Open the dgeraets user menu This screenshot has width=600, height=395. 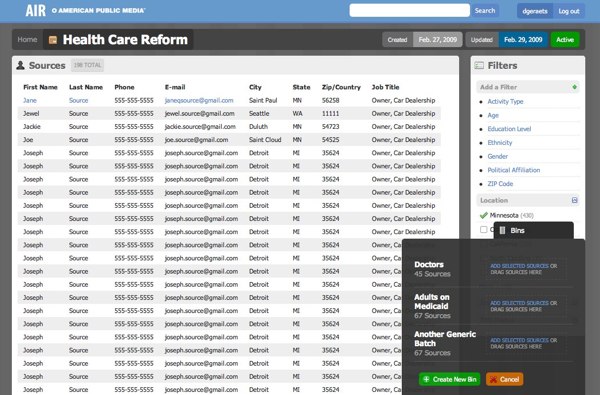point(535,11)
